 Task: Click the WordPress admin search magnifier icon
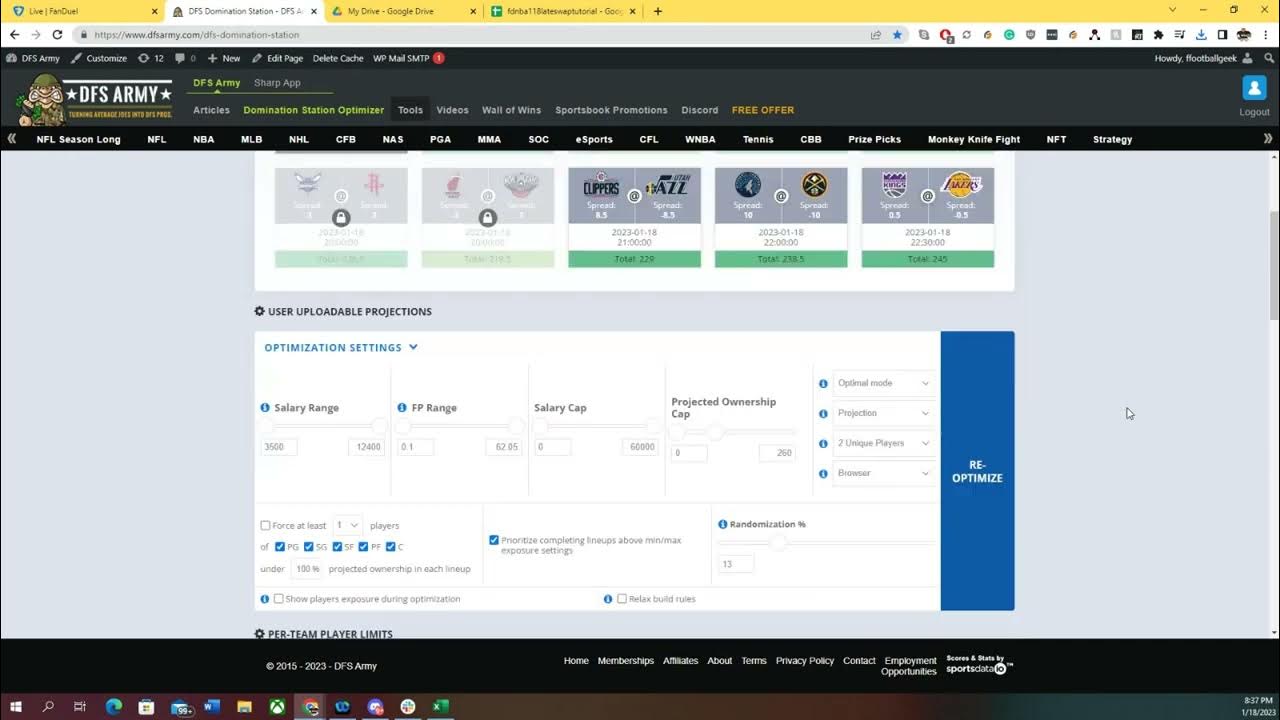1269,58
